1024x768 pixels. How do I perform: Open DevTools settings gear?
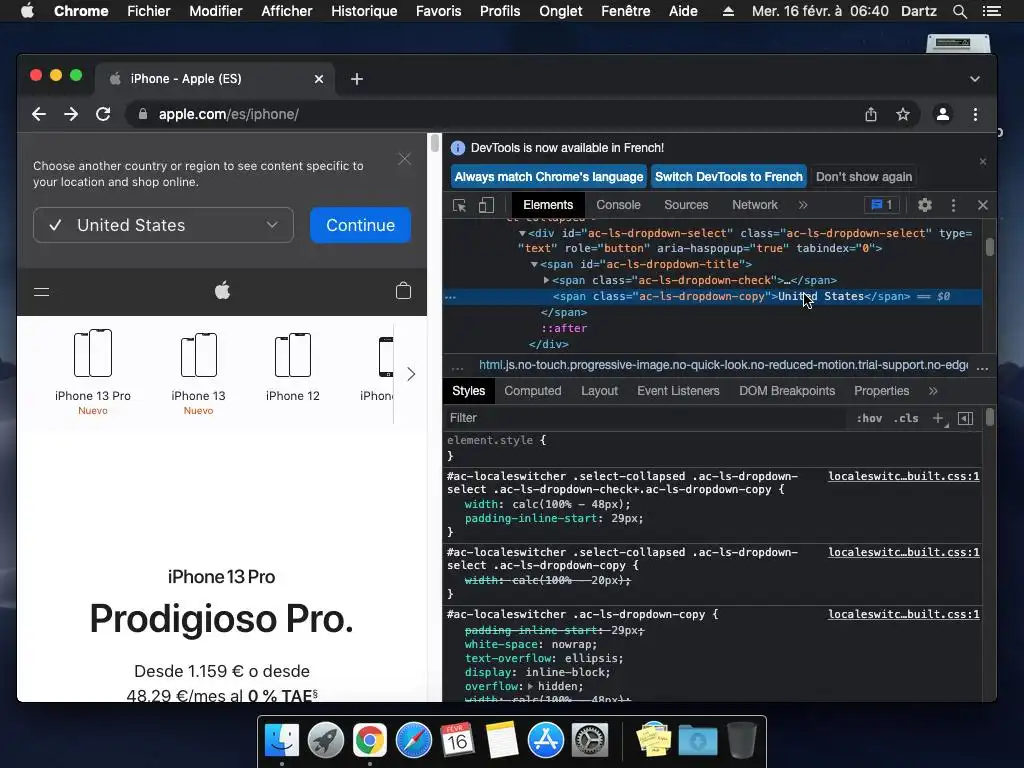(x=925, y=205)
